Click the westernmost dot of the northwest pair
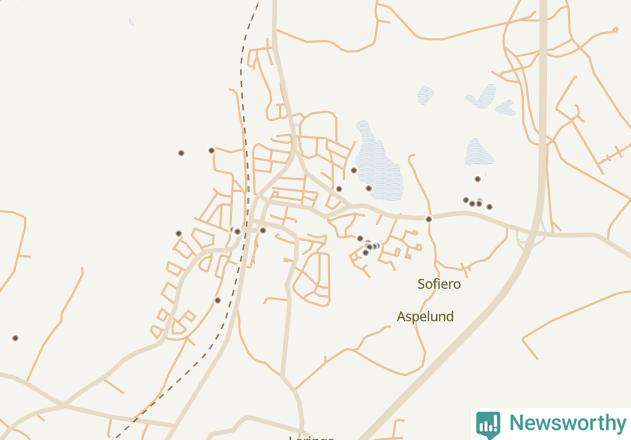 pyautogui.click(x=181, y=153)
